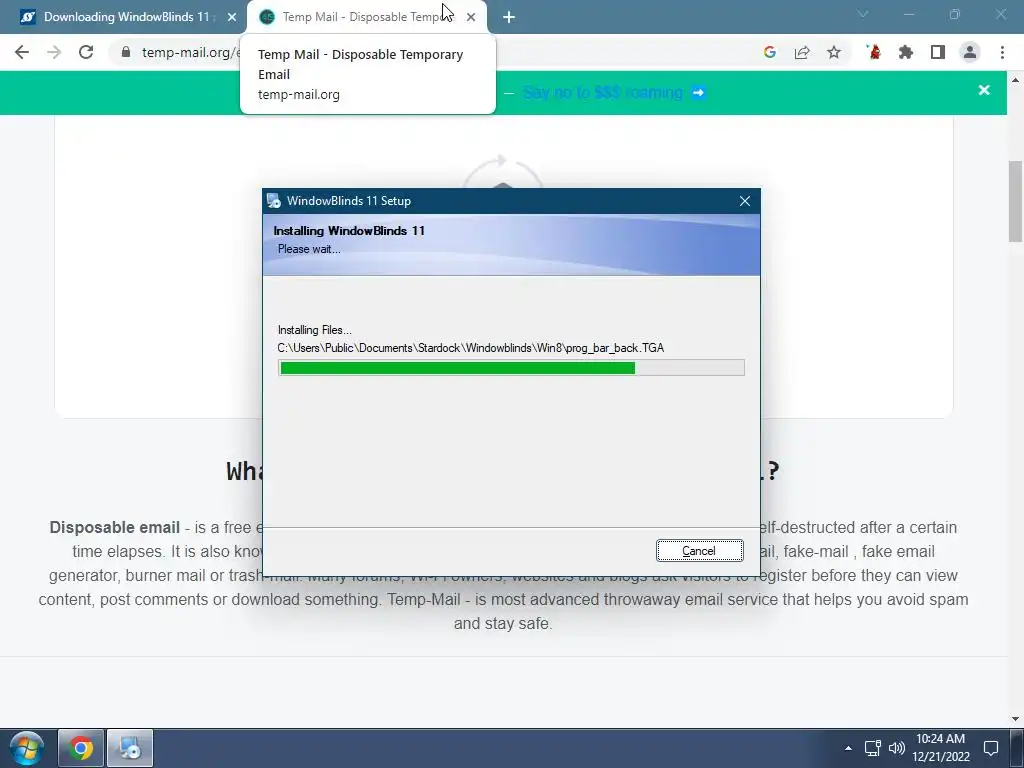The height and width of the screenshot is (768, 1024).
Task: Open the volume control tray icon
Action: pyautogui.click(x=897, y=748)
